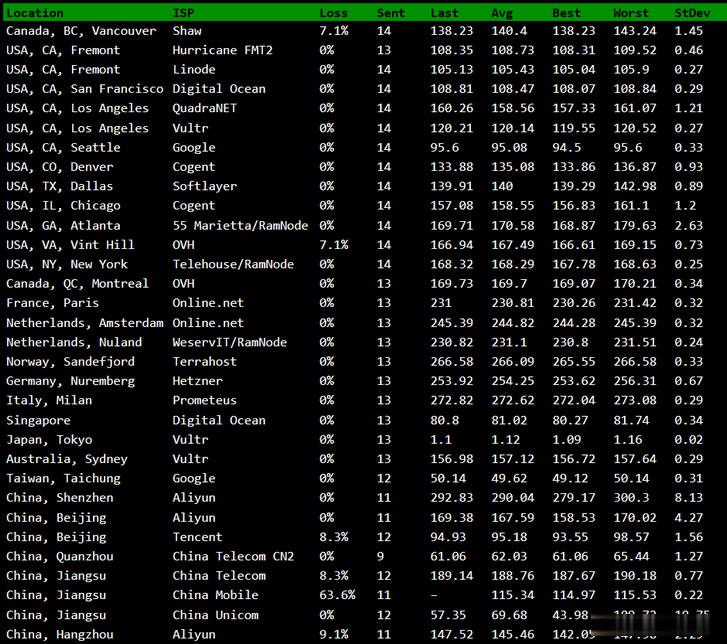
Task: Click 'Telehouse/RamNode' ISP text
Action: (233, 264)
